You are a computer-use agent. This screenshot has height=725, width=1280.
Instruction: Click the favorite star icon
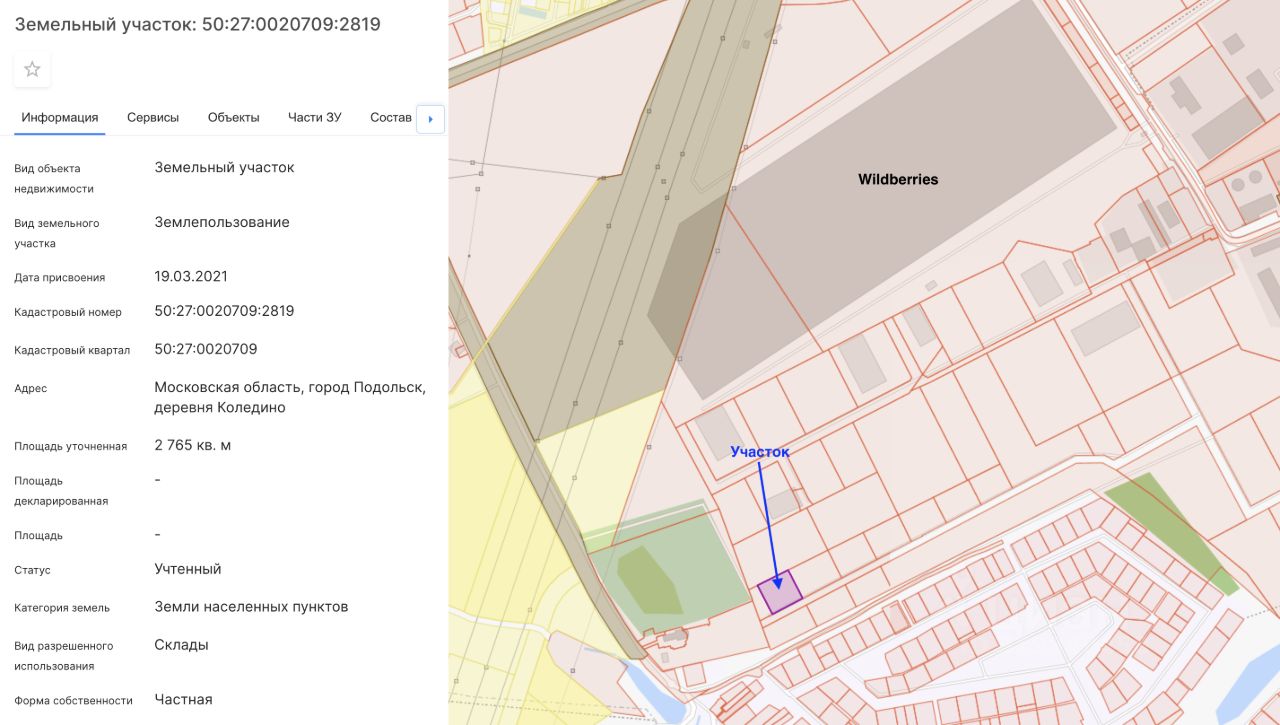click(32, 69)
